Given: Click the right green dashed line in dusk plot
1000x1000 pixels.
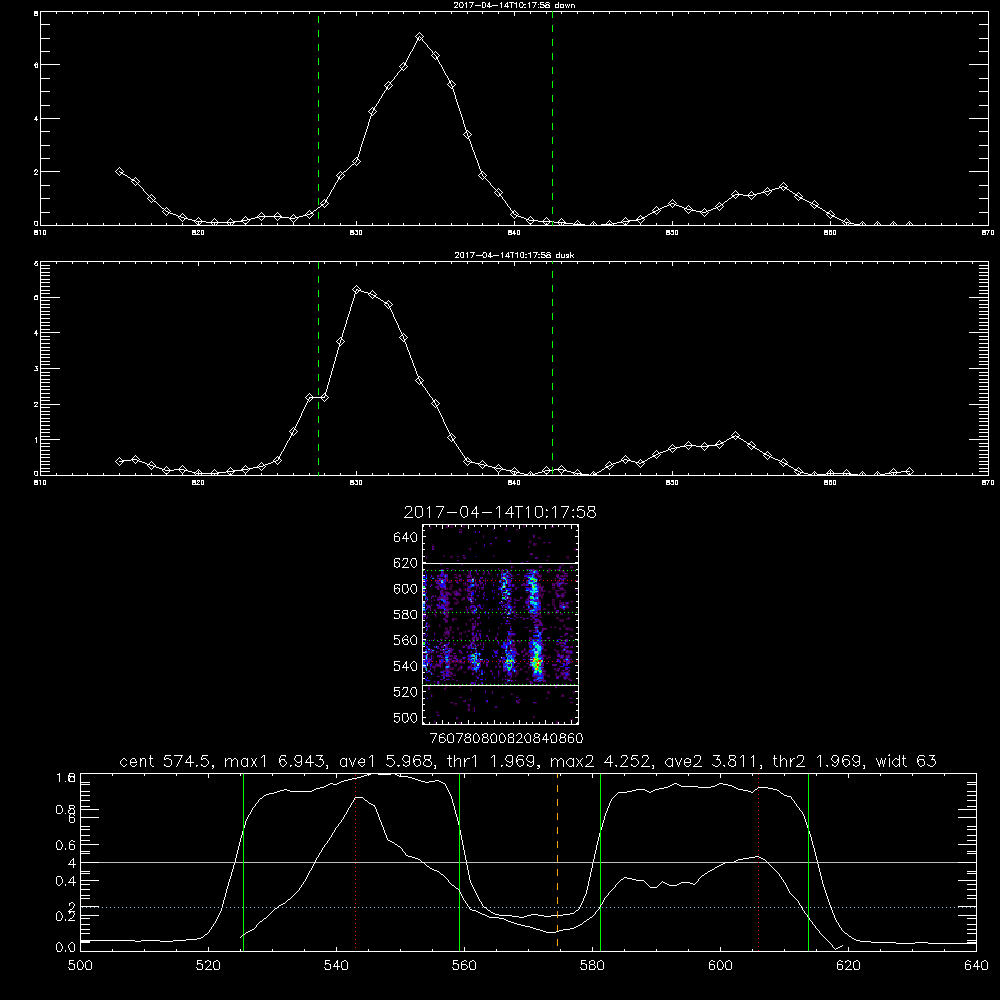Looking at the screenshot, I should click(552, 368).
